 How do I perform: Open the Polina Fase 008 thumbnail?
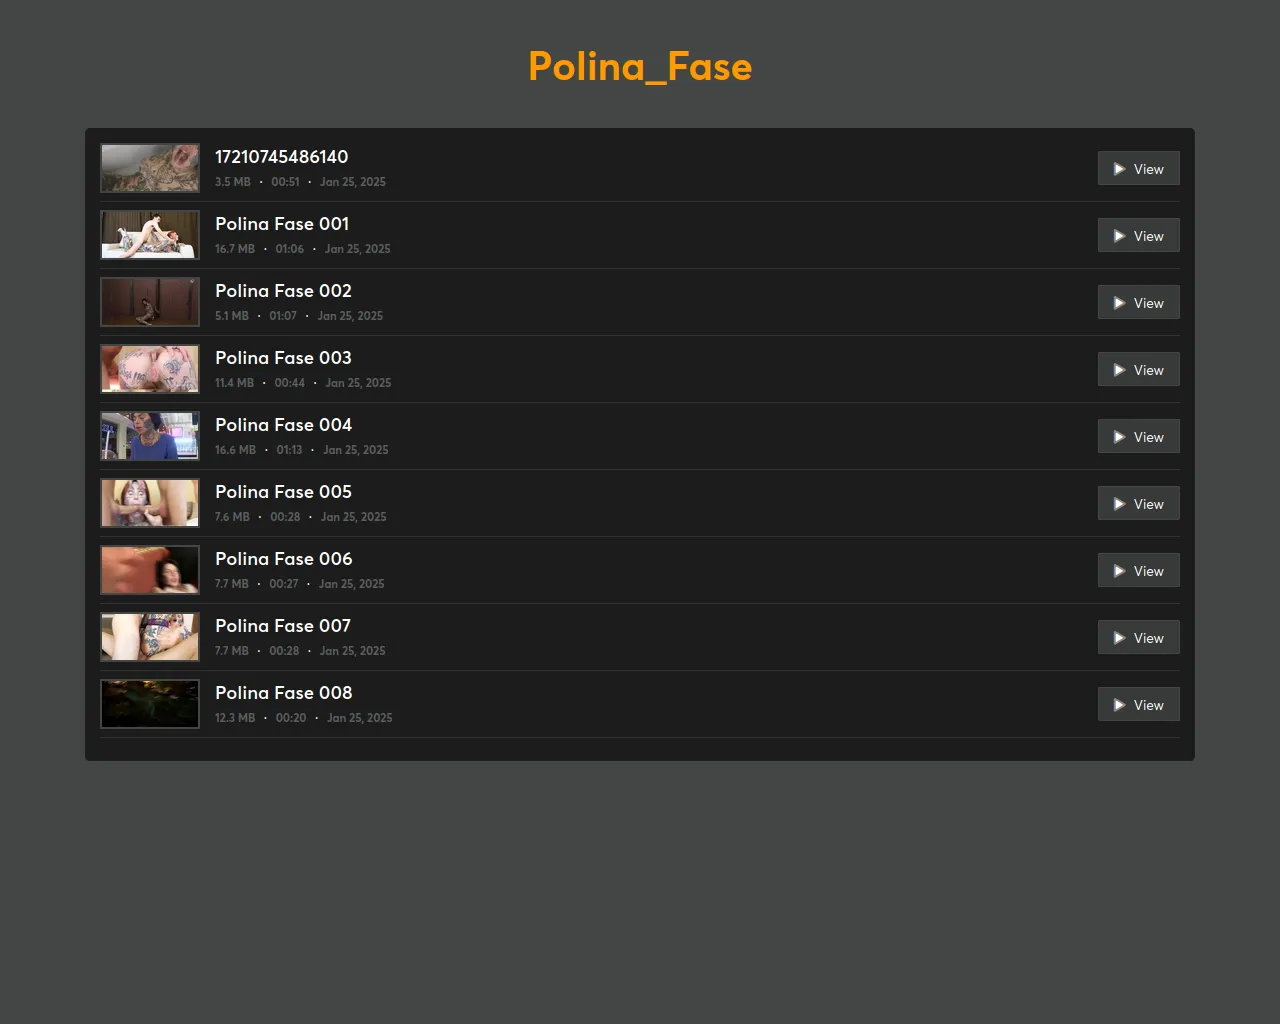[150, 704]
